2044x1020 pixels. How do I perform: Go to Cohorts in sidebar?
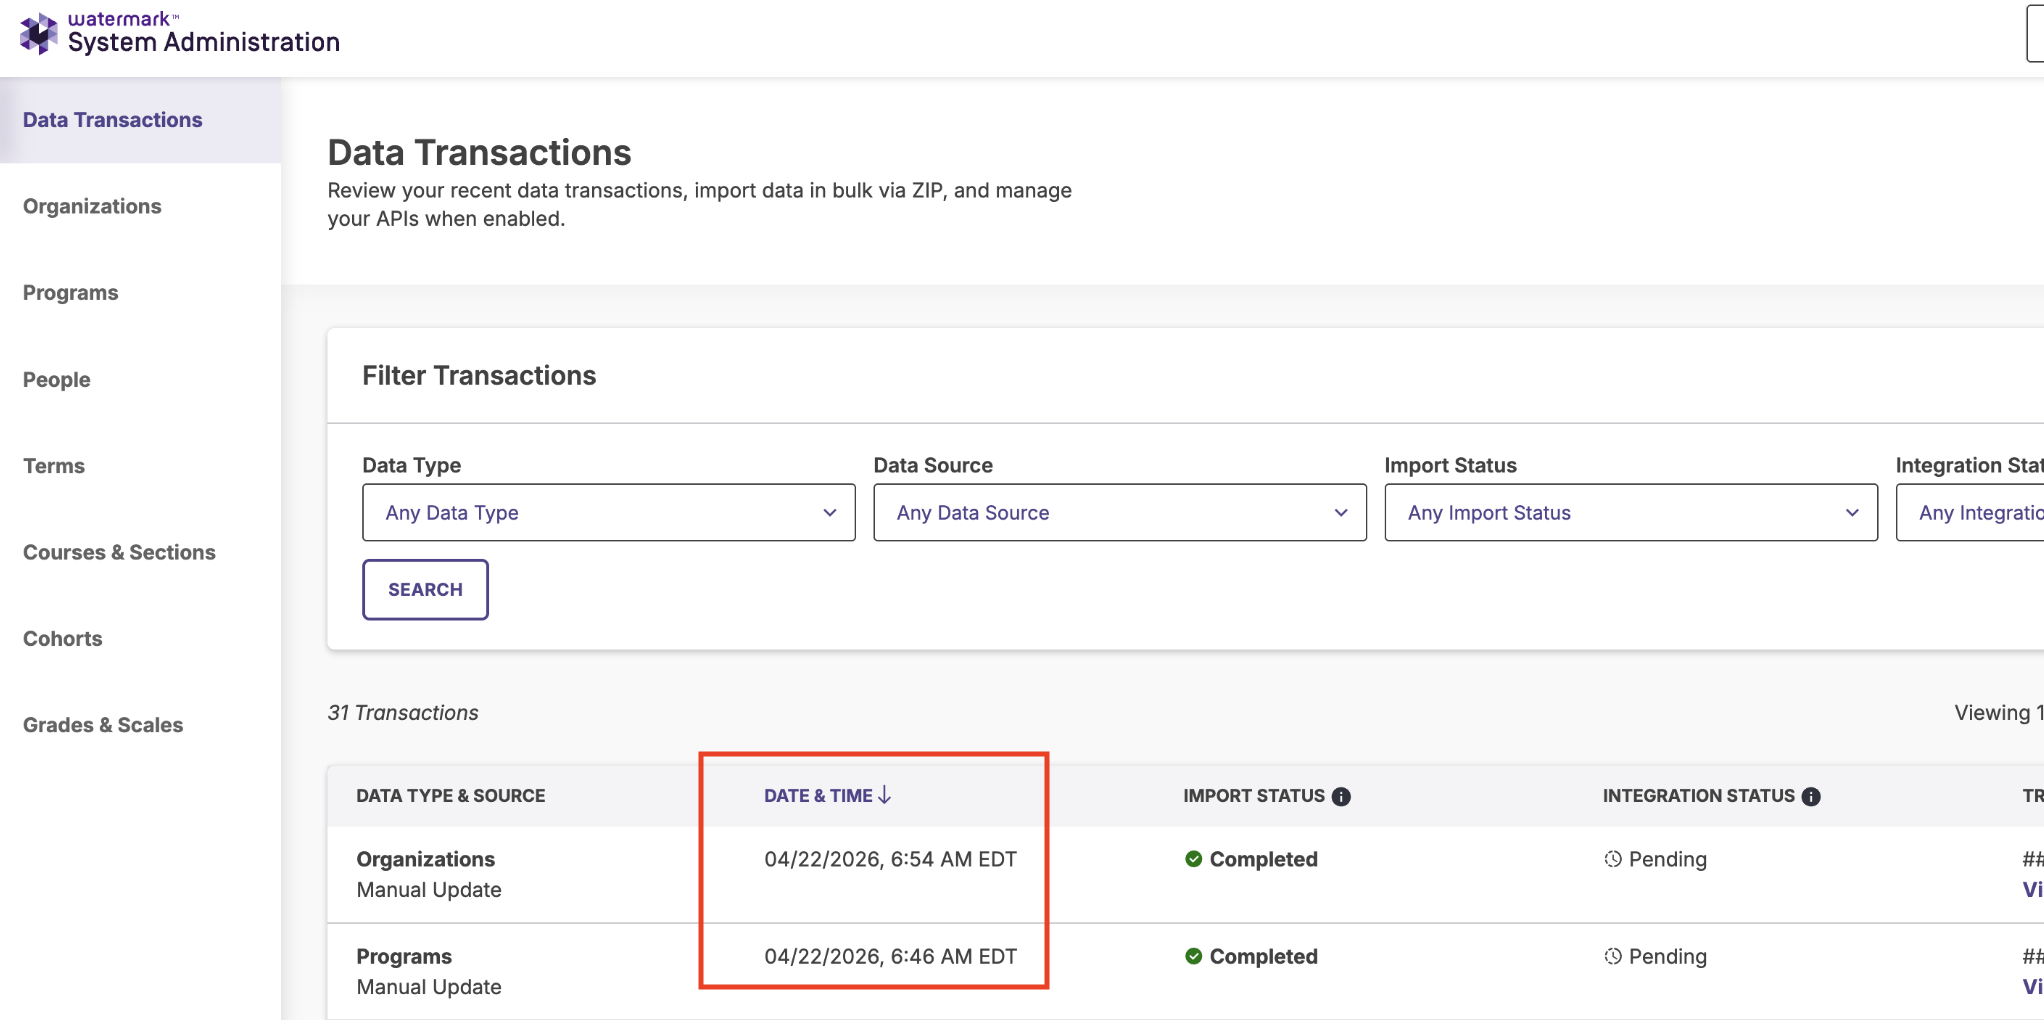(x=62, y=639)
